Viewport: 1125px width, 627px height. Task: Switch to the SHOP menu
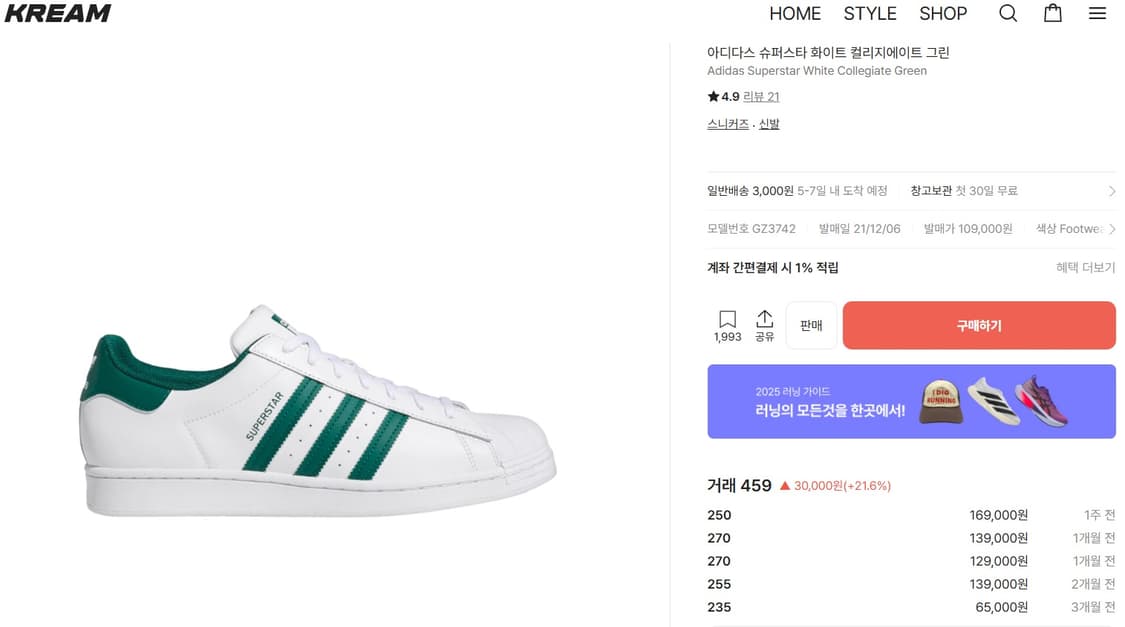coord(943,13)
